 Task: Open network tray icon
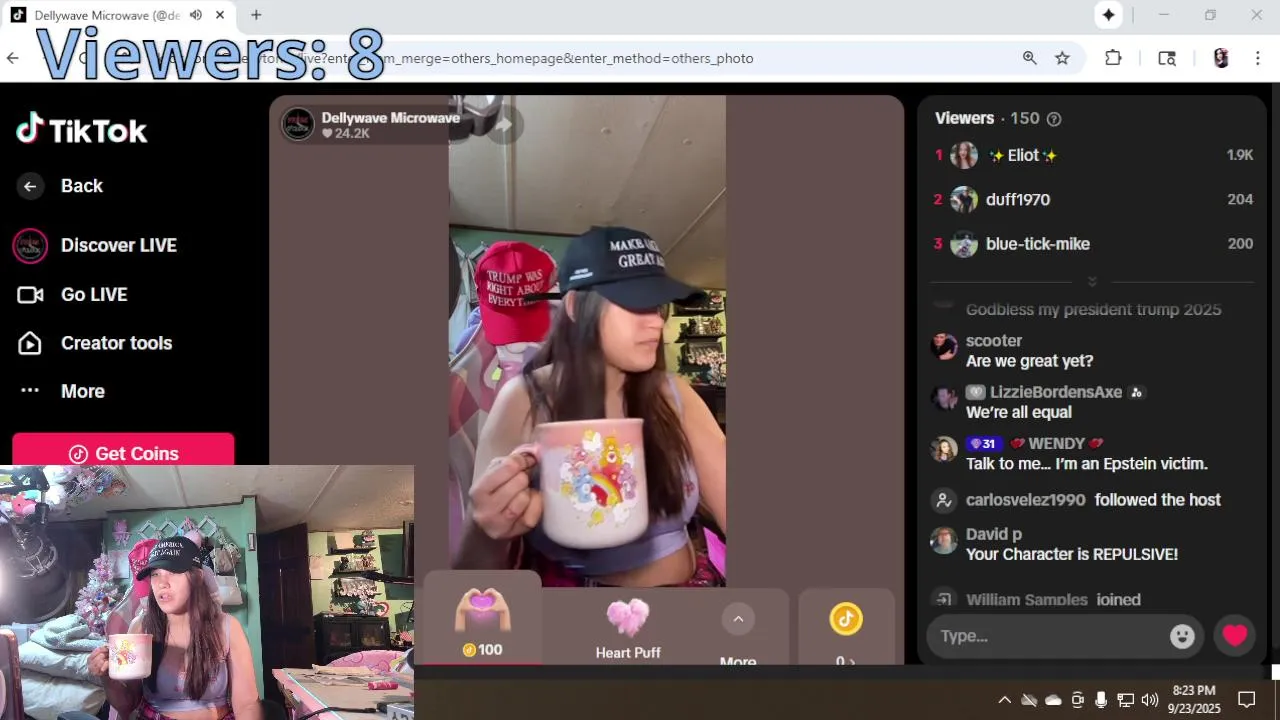click(1125, 700)
